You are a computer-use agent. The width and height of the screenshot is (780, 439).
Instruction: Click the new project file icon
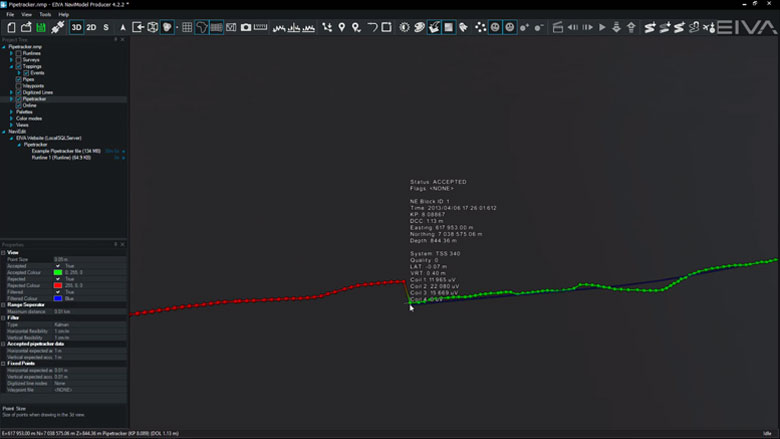pyautogui.click(x=9, y=27)
